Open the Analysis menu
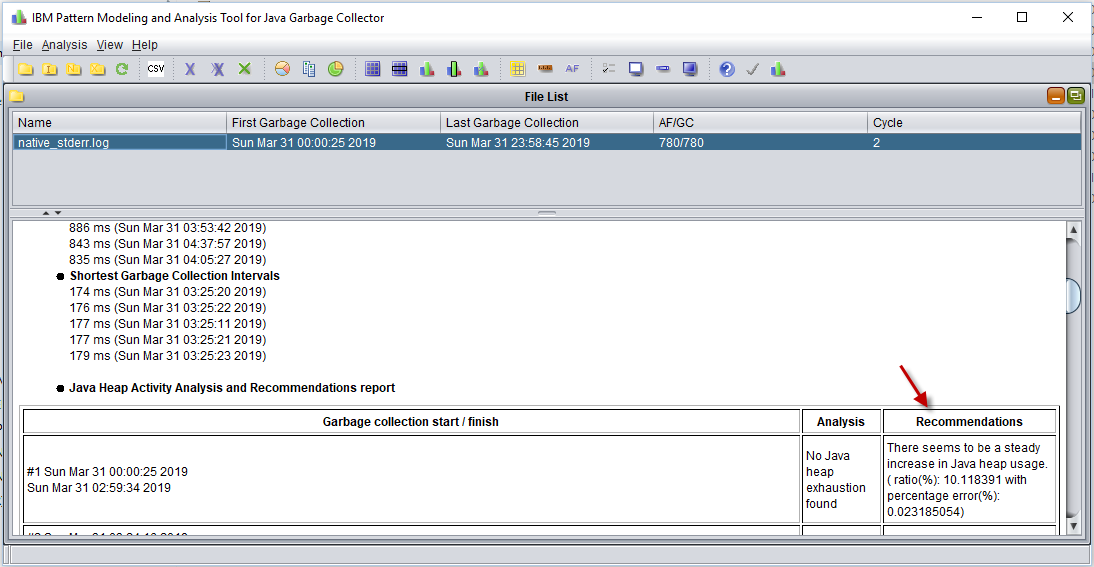 (x=64, y=45)
